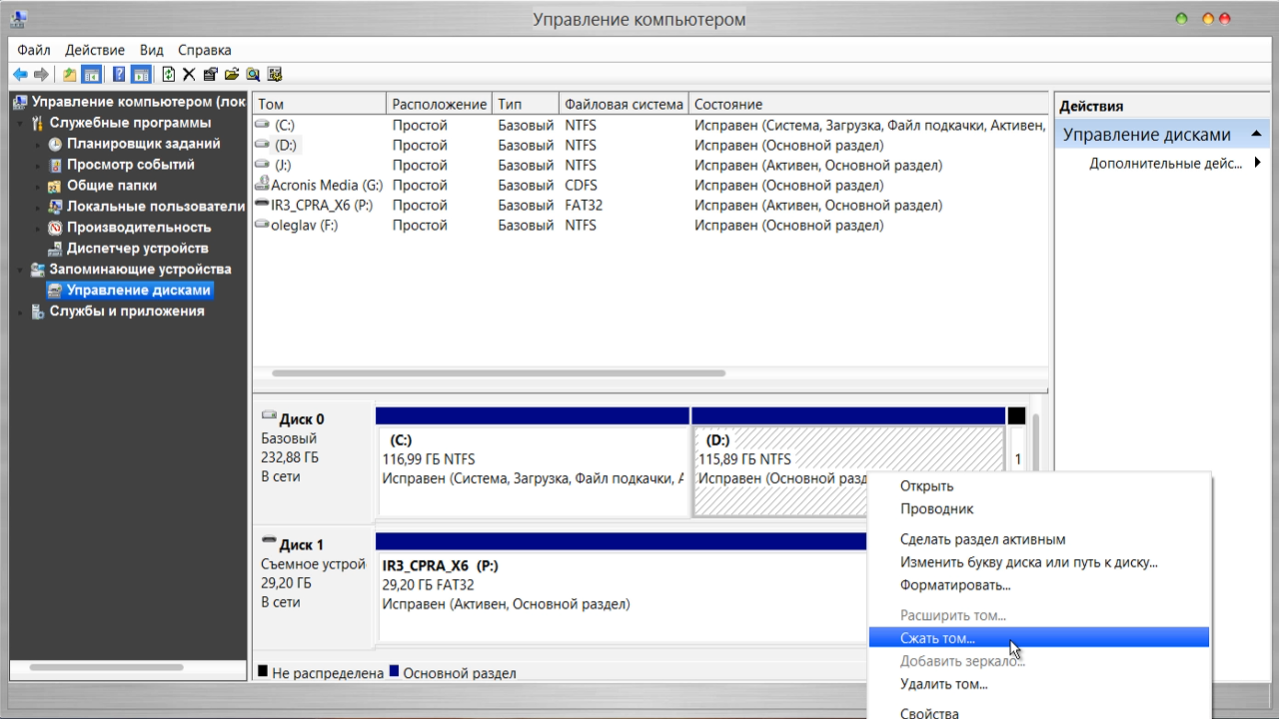The width and height of the screenshot is (1279, 719).
Task: Click the Properties icon in toolbar
Action: [210, 75]
